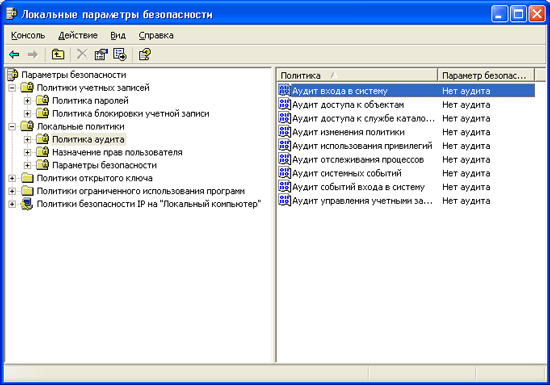Click the icon of Аудит входа в систему
The height and width of the screenshot is (385, 550).
point(284,90)
